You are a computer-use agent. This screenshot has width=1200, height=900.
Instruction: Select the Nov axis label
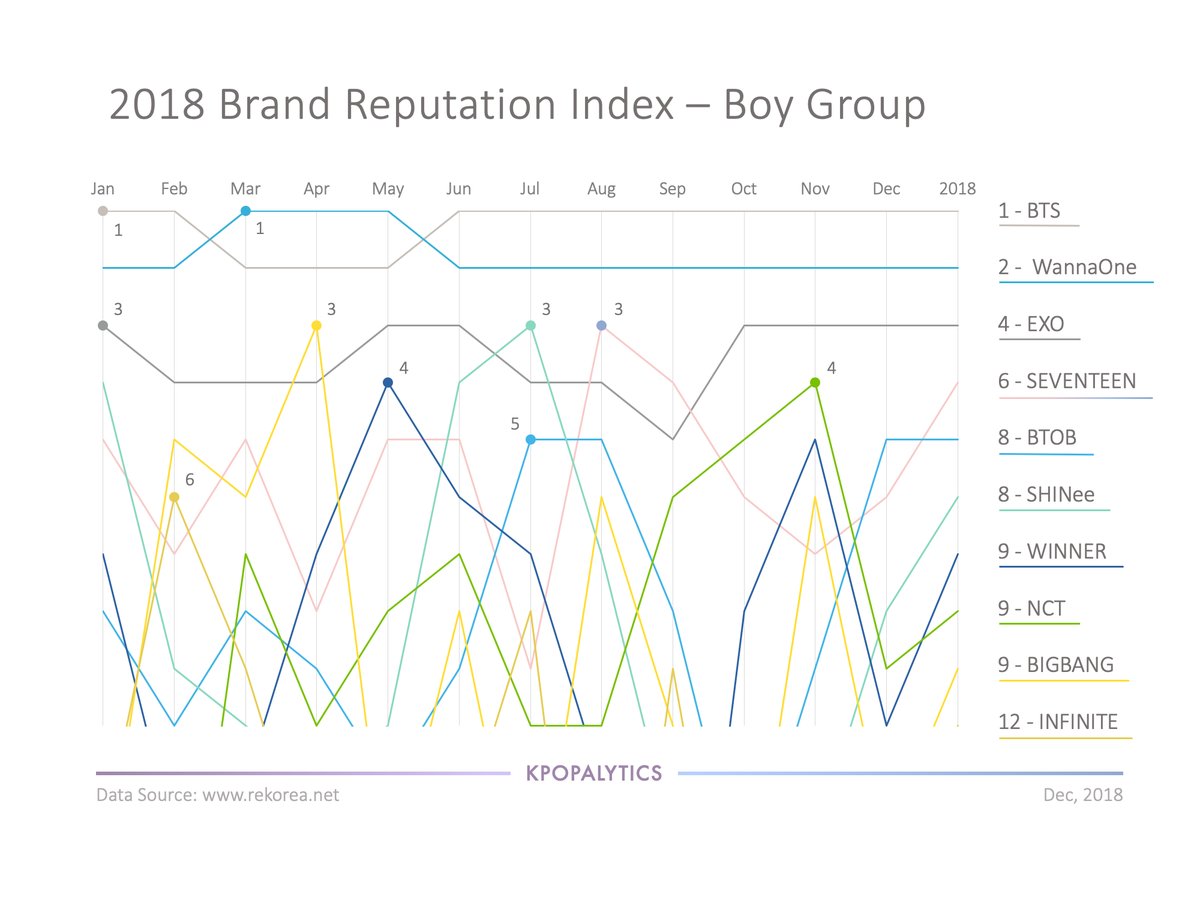click(815, 189)
